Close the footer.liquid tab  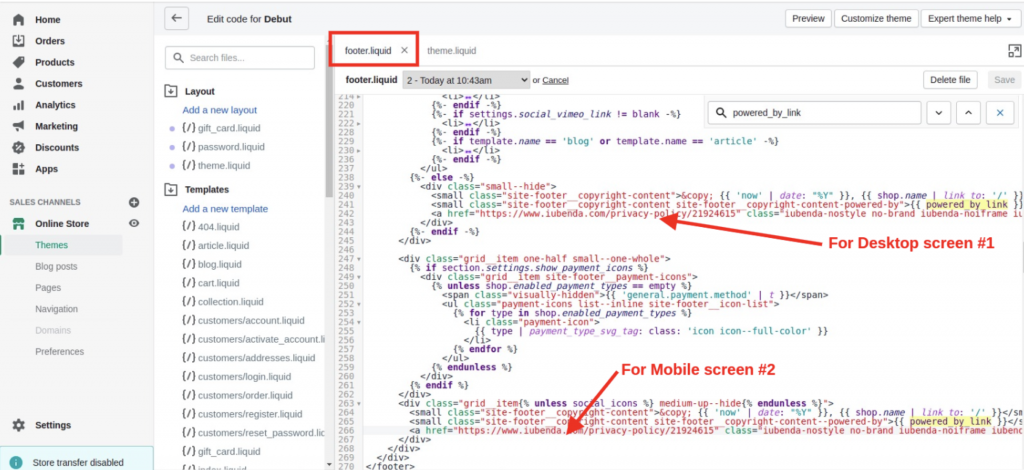404,50
